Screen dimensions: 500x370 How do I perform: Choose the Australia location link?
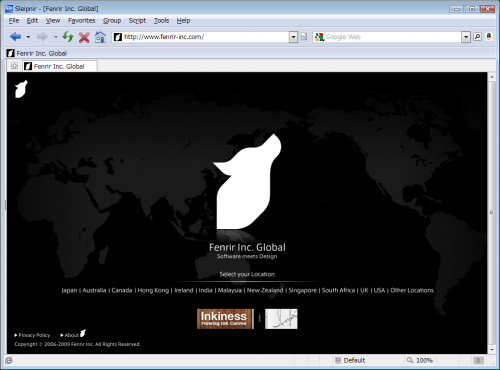click(x=94, y=290)
